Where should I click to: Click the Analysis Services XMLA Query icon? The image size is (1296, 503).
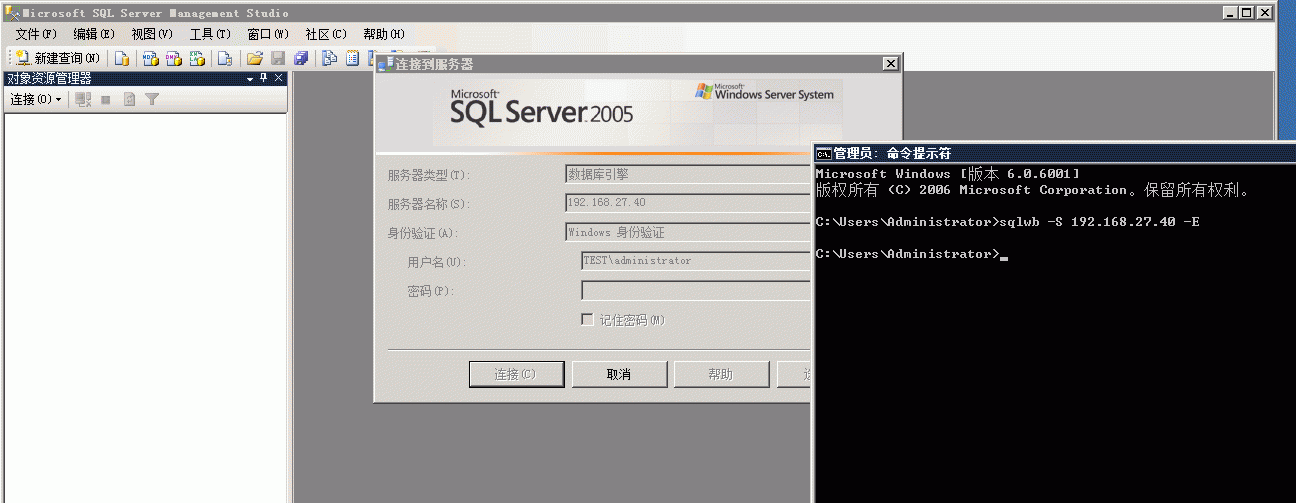click(x=197, y=58)
